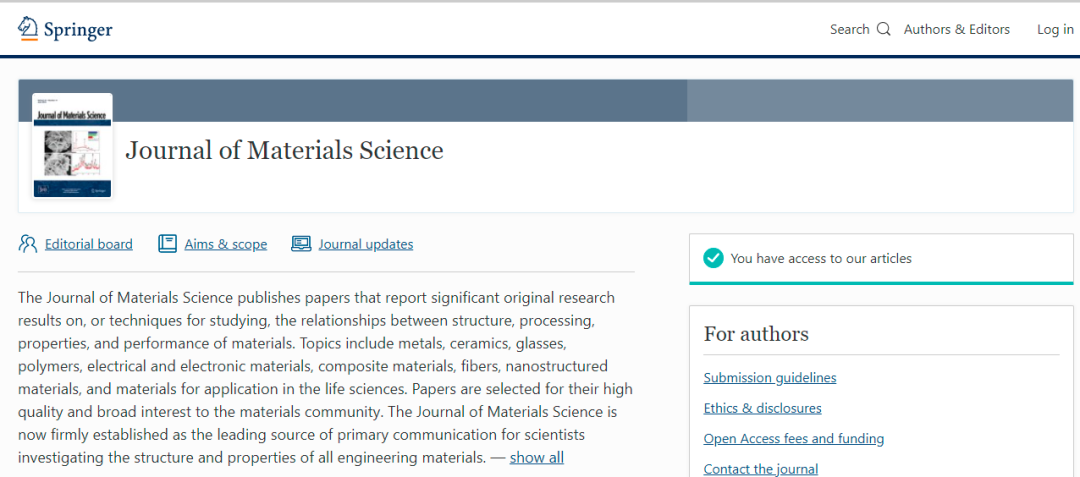Expand the description with show all
Image resolution: width=1080 pixels, height=477 pixels.
536,457
